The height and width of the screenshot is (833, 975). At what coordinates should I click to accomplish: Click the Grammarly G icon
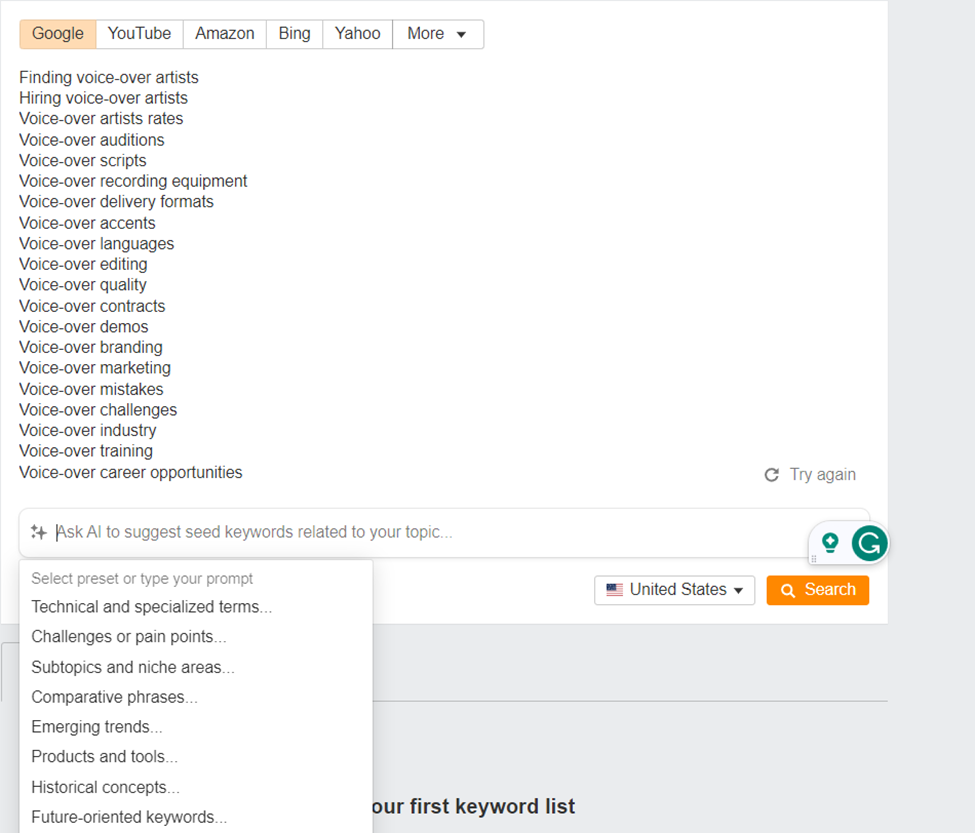coord(869,543)
